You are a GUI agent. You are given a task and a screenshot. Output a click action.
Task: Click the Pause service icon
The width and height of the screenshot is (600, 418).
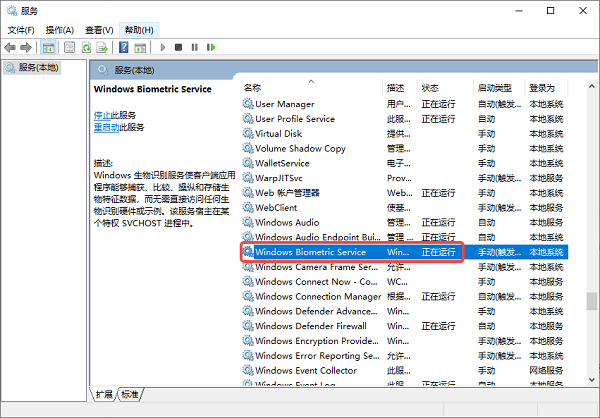[x=195, y=47]
